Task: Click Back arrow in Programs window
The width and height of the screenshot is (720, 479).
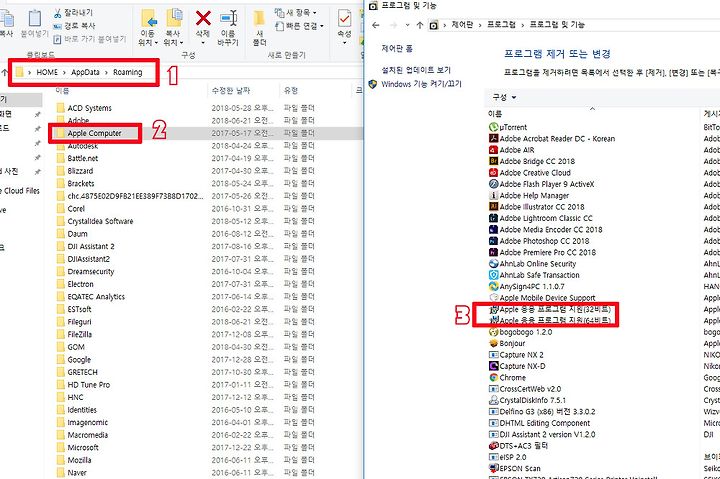Action: pyautogui.click(x=376, y=25)
